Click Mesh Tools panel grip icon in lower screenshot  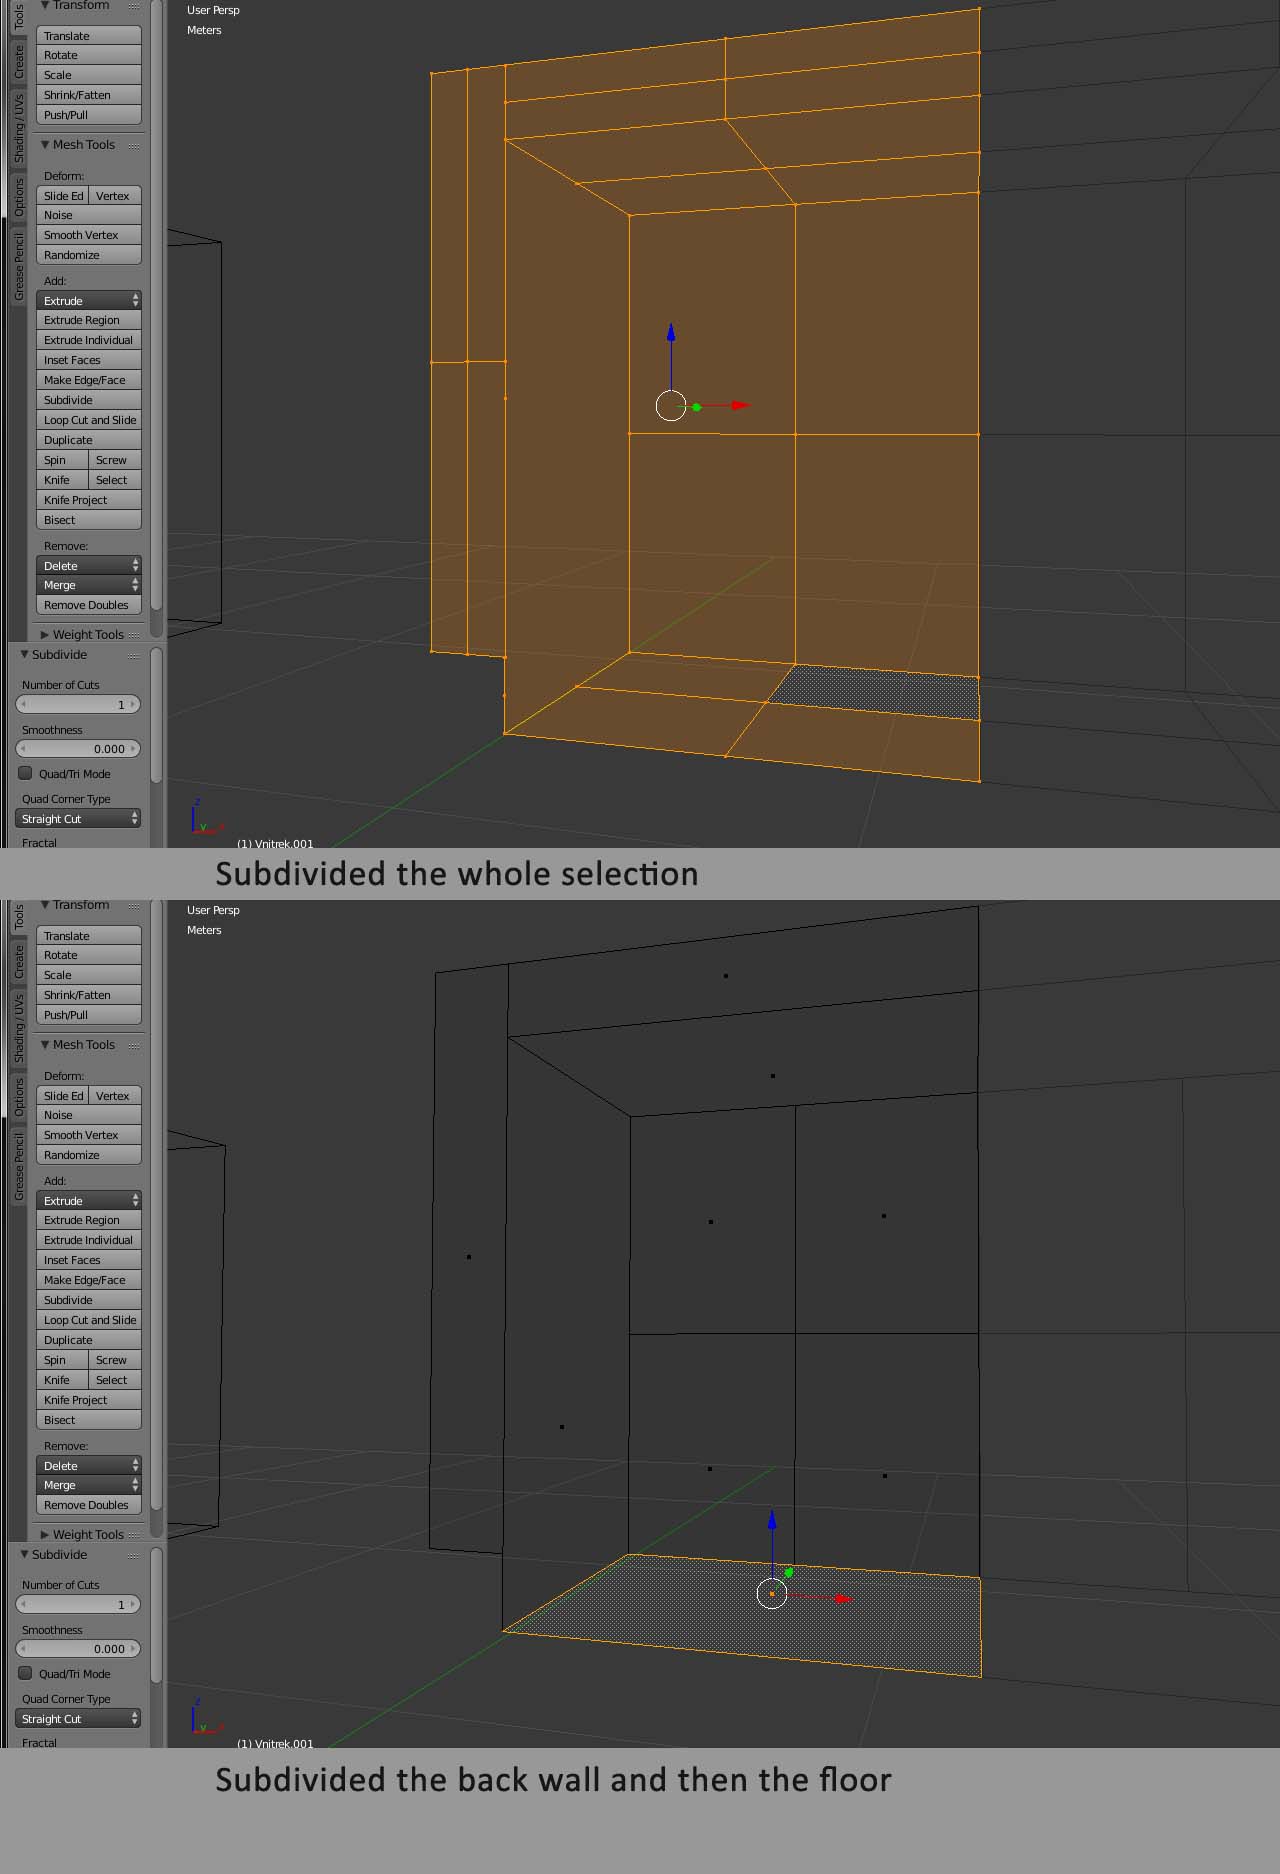[134, 1046]
